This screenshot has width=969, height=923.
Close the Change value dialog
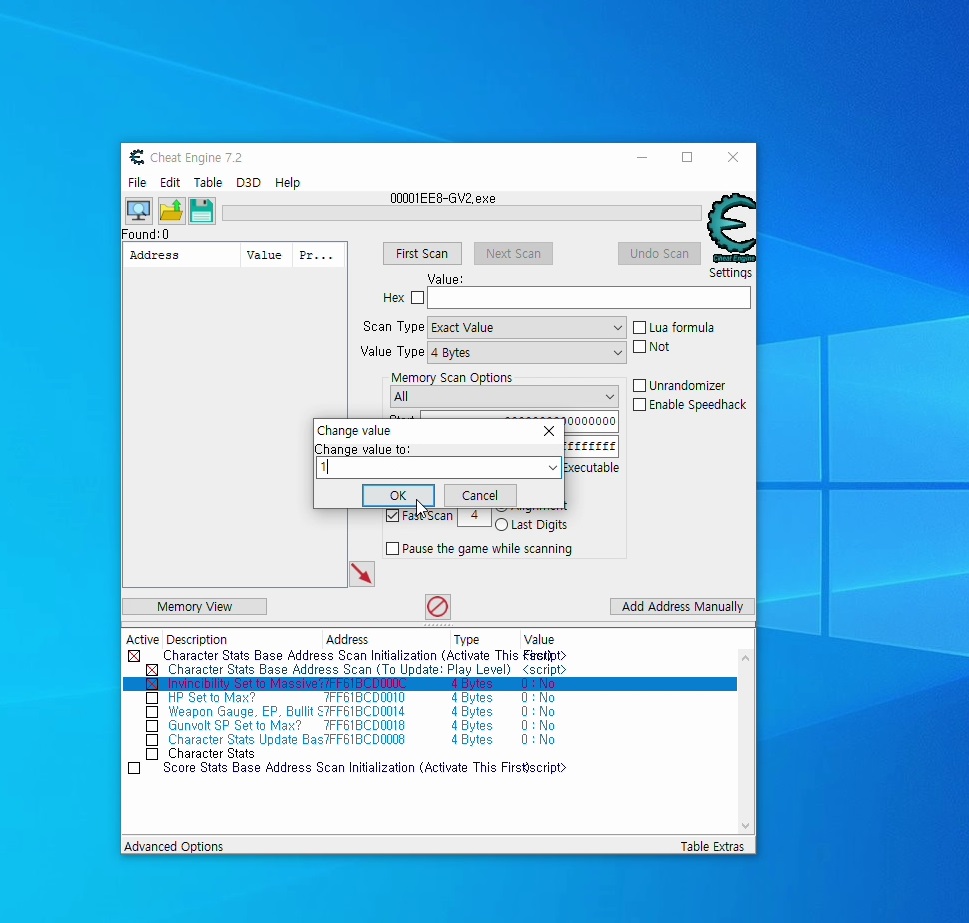pyautogui.click(x=549, y=431)
